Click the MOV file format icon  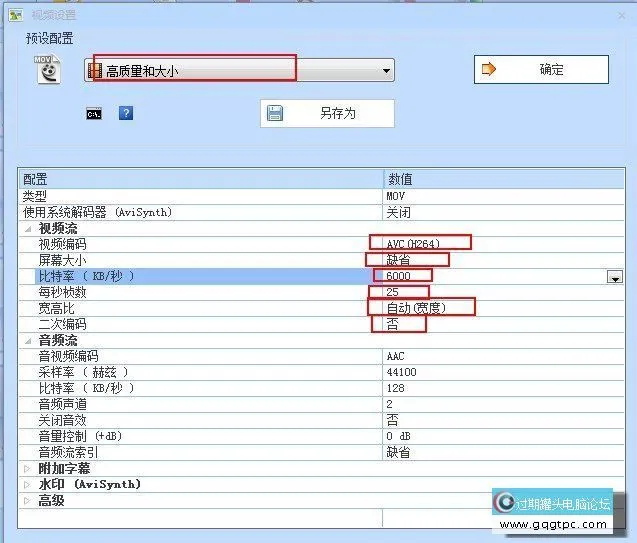pyautogui.click(x=49, y=69)
